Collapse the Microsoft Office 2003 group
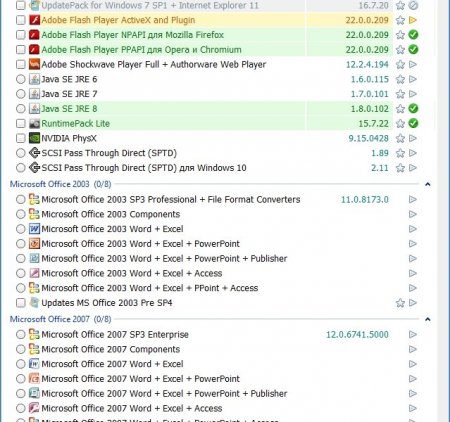 [428, 184]
